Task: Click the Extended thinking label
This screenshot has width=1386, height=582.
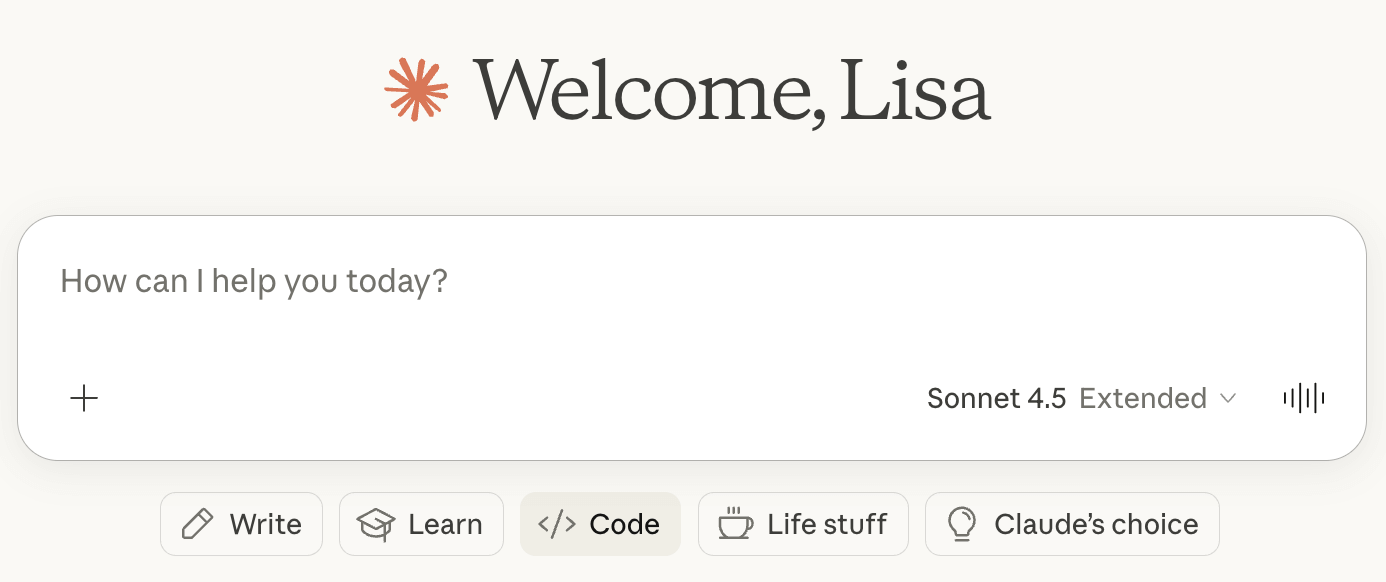Action: point(1143,399)
